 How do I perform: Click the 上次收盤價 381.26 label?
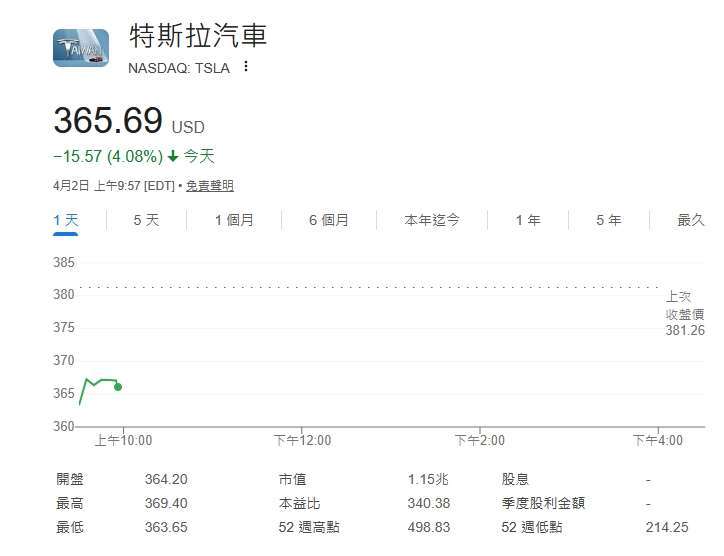pyautogui.click(x=685, y=313)
